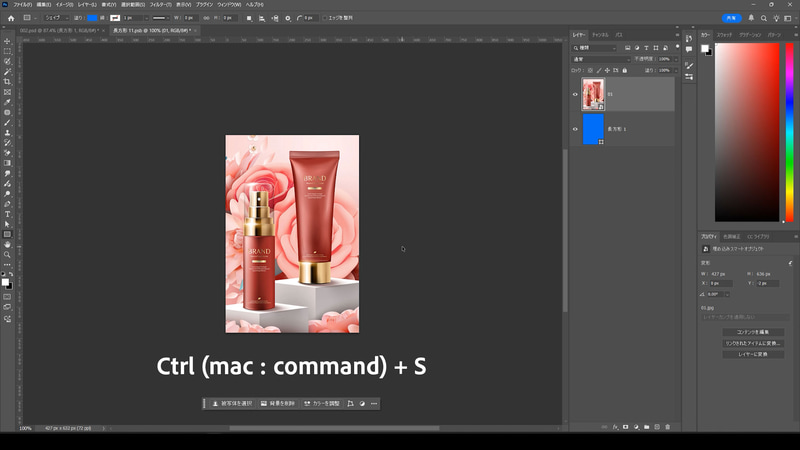Open the blend mode dropdown

click(x=601, y=59)
